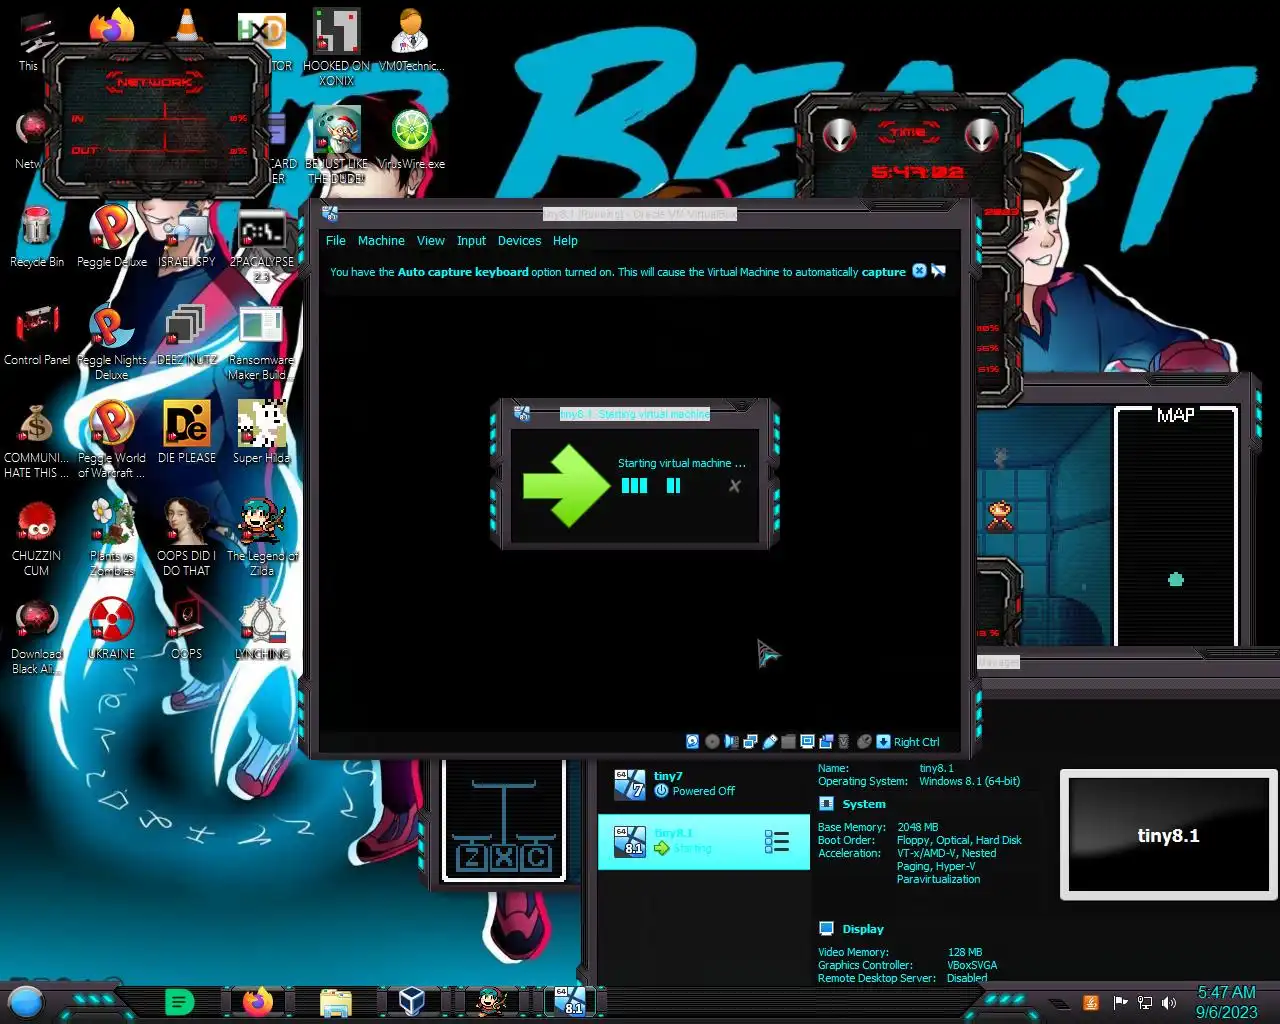Open the Devices menu
This screenshot has height=1024, width=1280.
519,241
